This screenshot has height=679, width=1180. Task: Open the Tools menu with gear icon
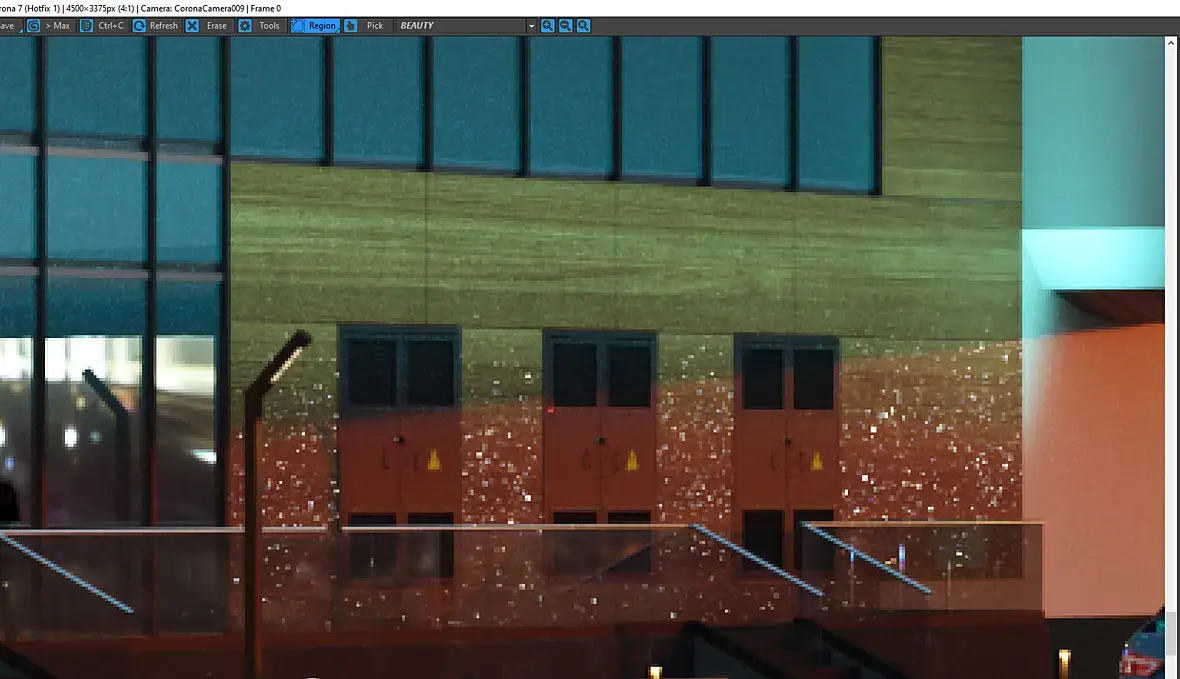(x=260, y=26)
